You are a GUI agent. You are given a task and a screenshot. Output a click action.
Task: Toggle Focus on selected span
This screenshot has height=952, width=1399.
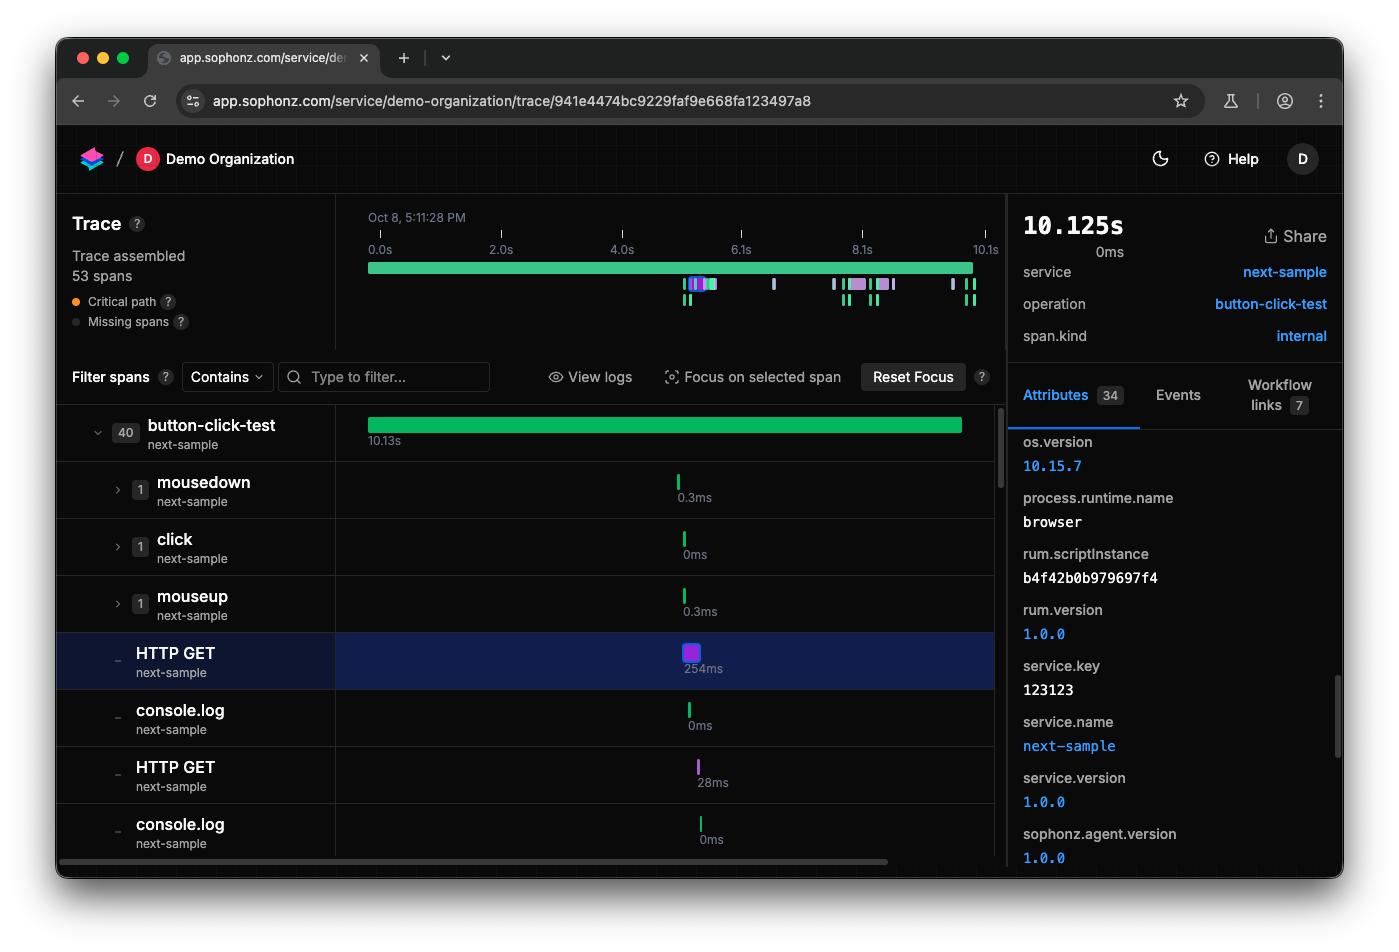pyautogui.click(x=752, y=377)
